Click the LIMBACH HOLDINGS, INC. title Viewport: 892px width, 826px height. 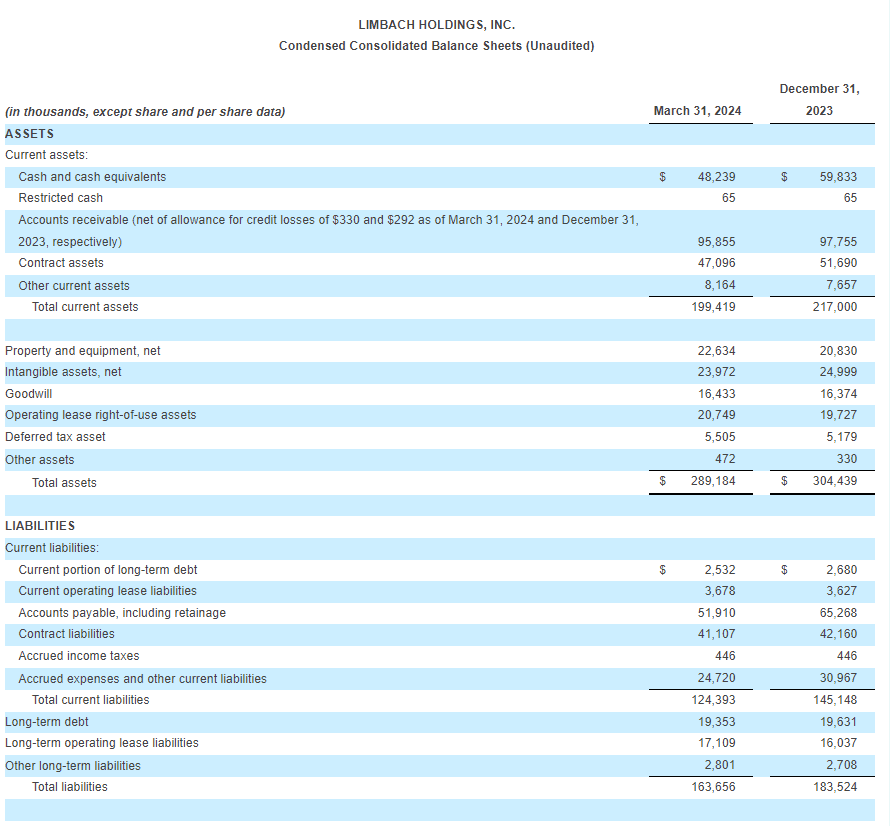pos(436,25)
